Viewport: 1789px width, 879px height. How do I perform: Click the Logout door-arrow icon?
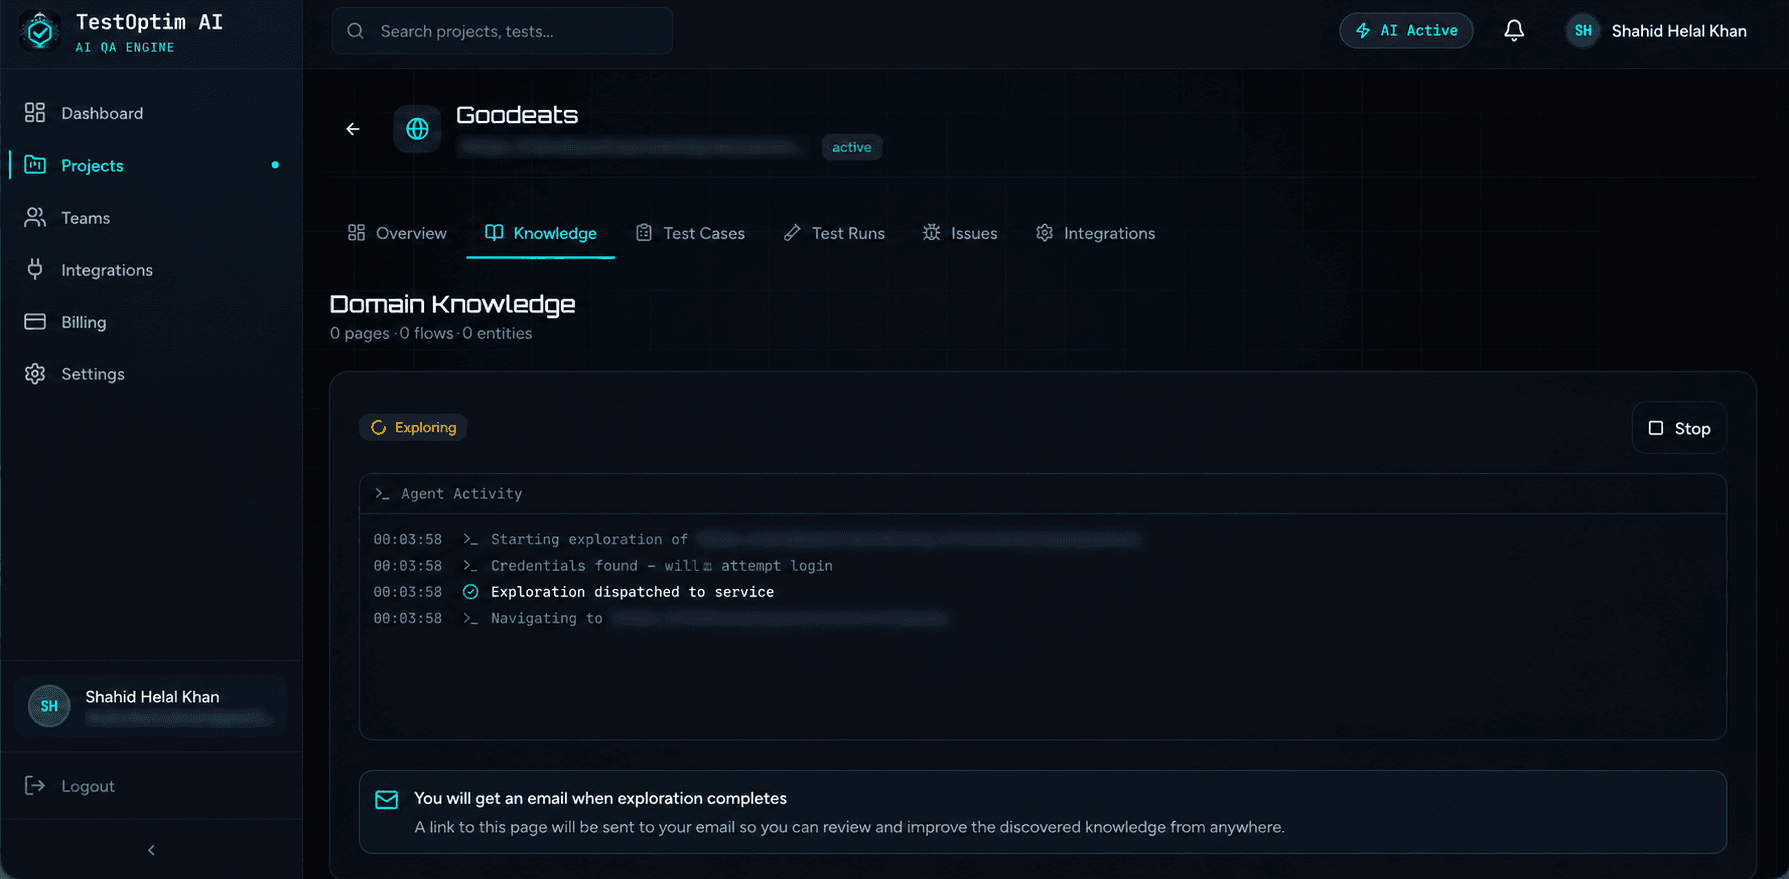pos(35,785)
